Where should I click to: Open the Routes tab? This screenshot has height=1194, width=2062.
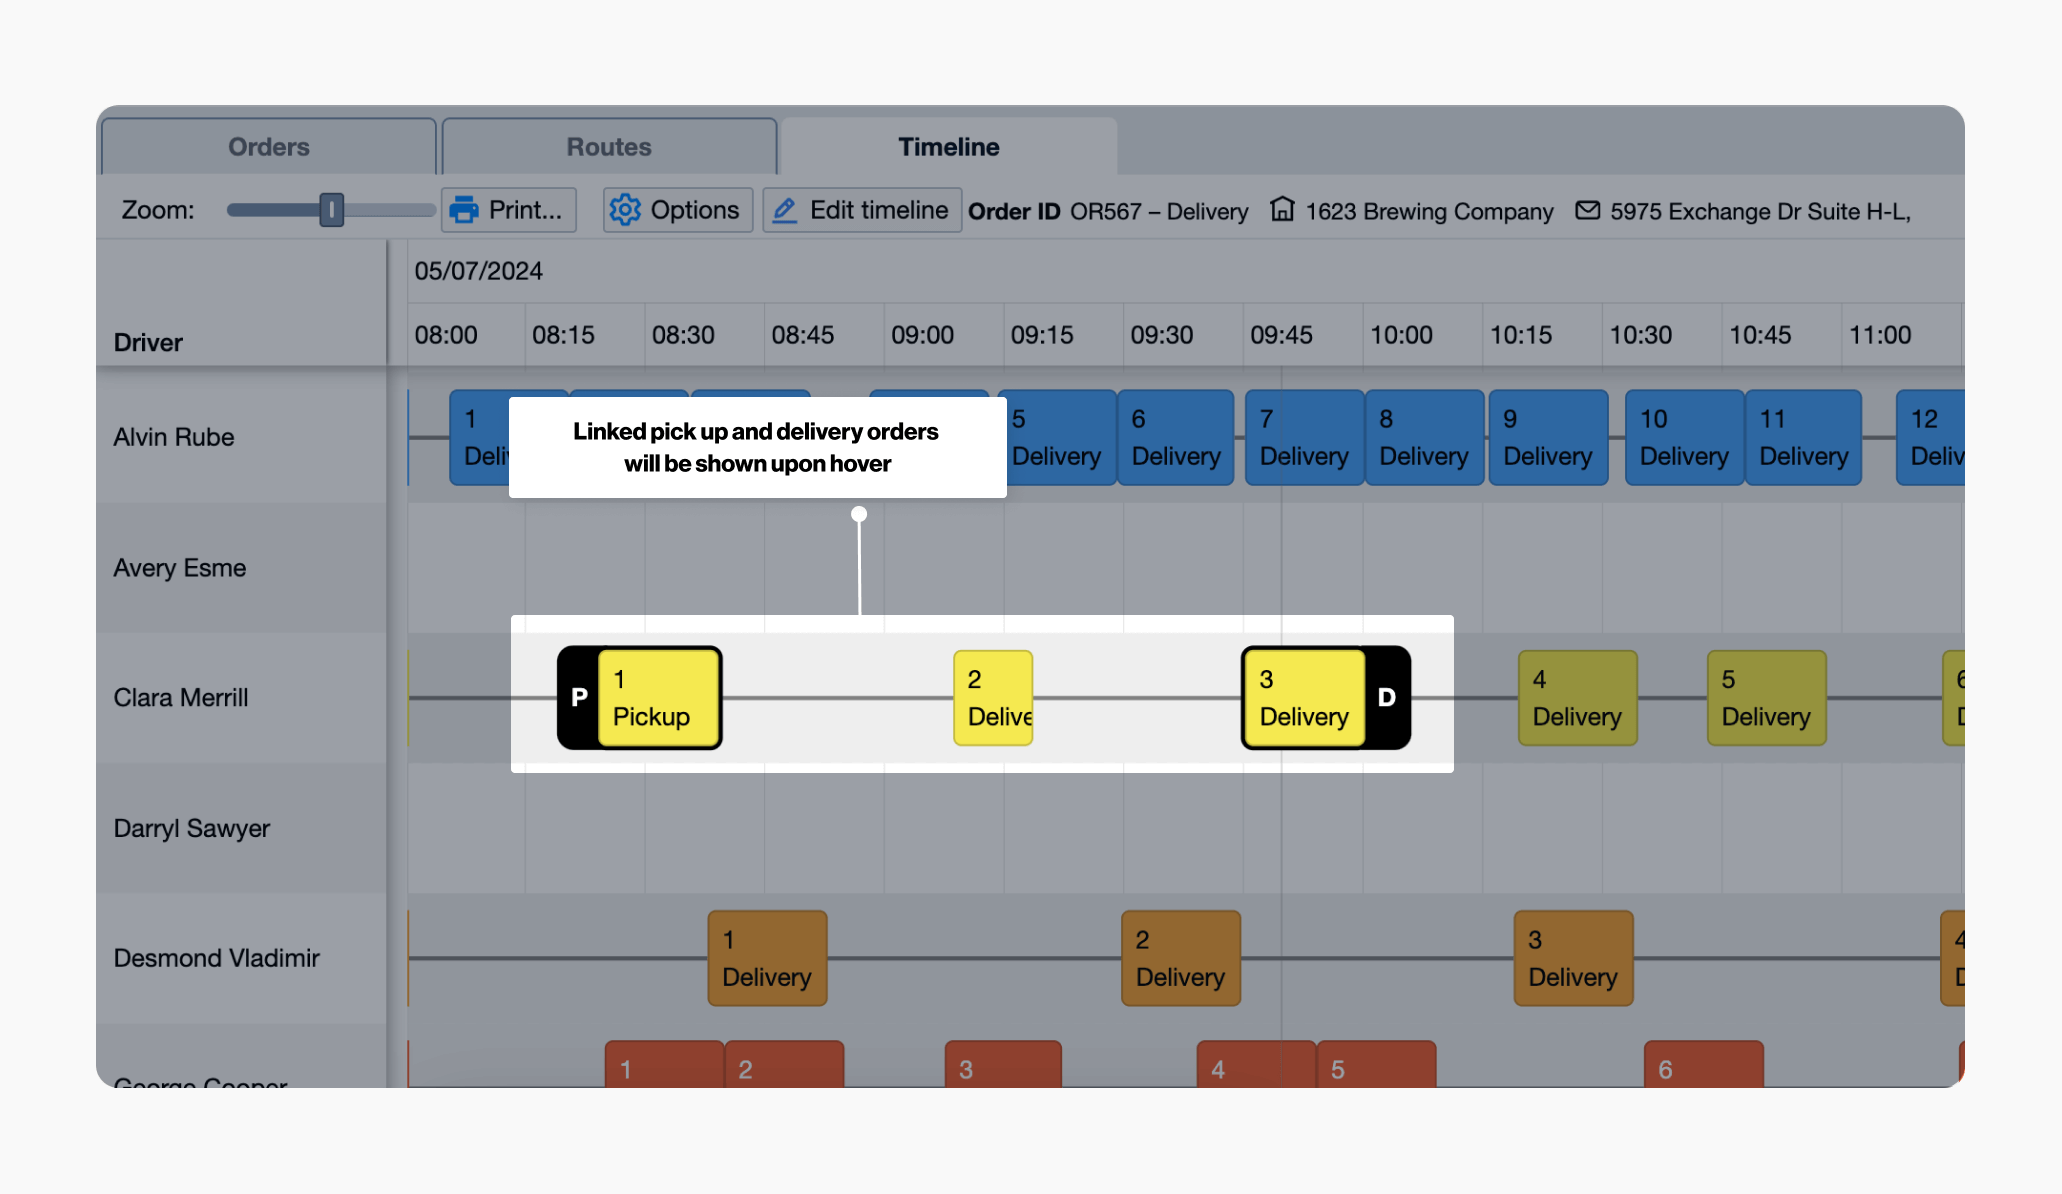click(608, 147)
